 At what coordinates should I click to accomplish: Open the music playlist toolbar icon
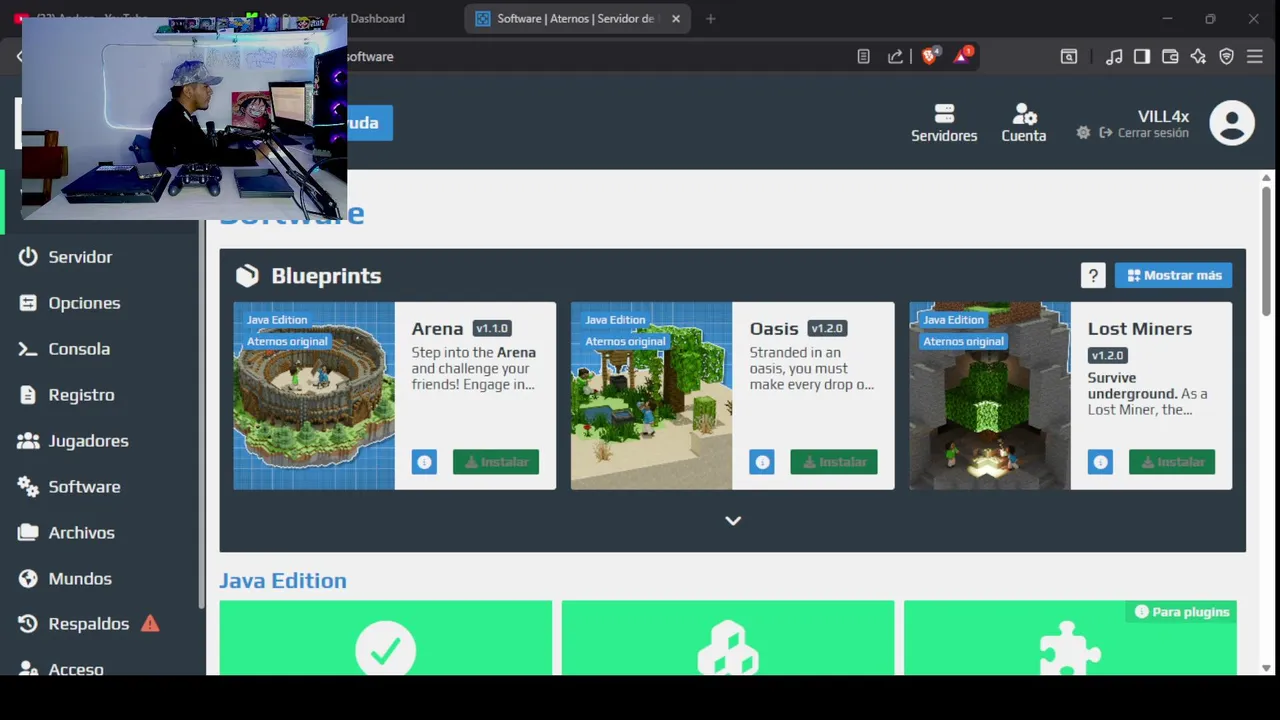[1114, 57]
